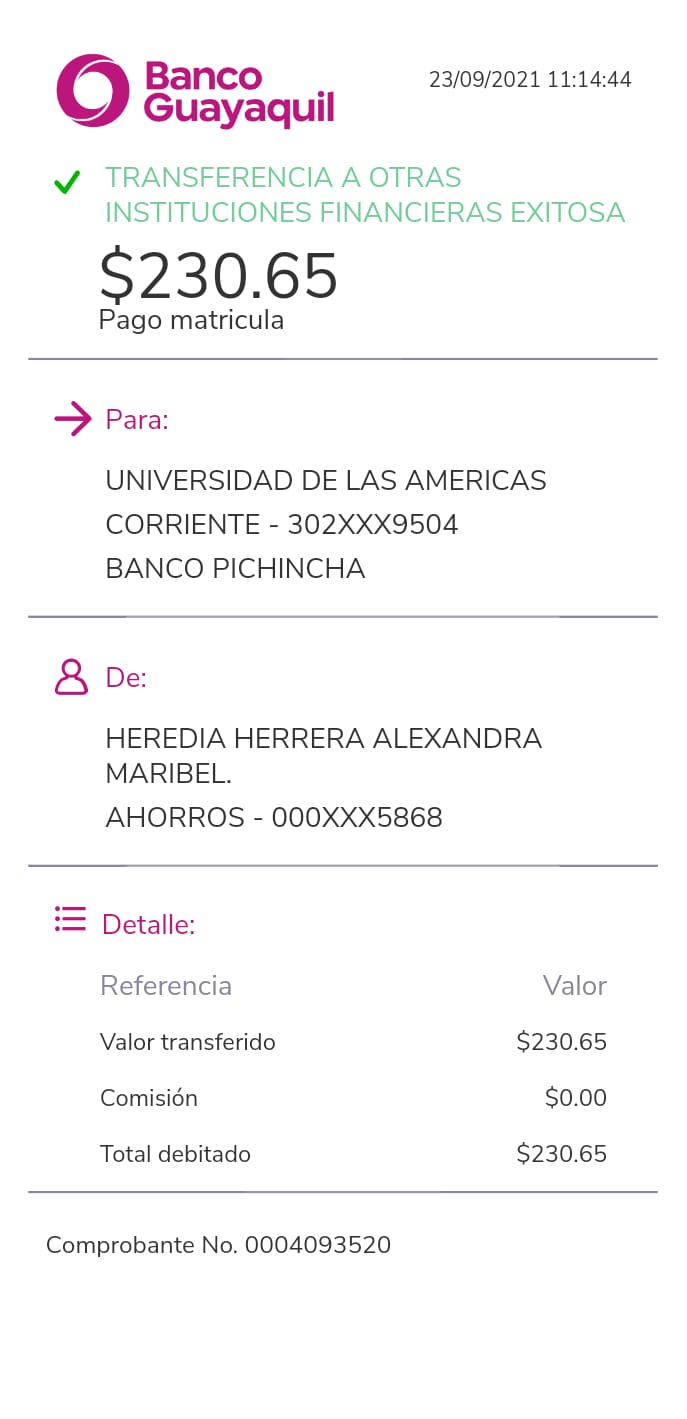Screen dimensions: 687x1419
Task: Click the person icon beside De
Action: tap(71, 677)
